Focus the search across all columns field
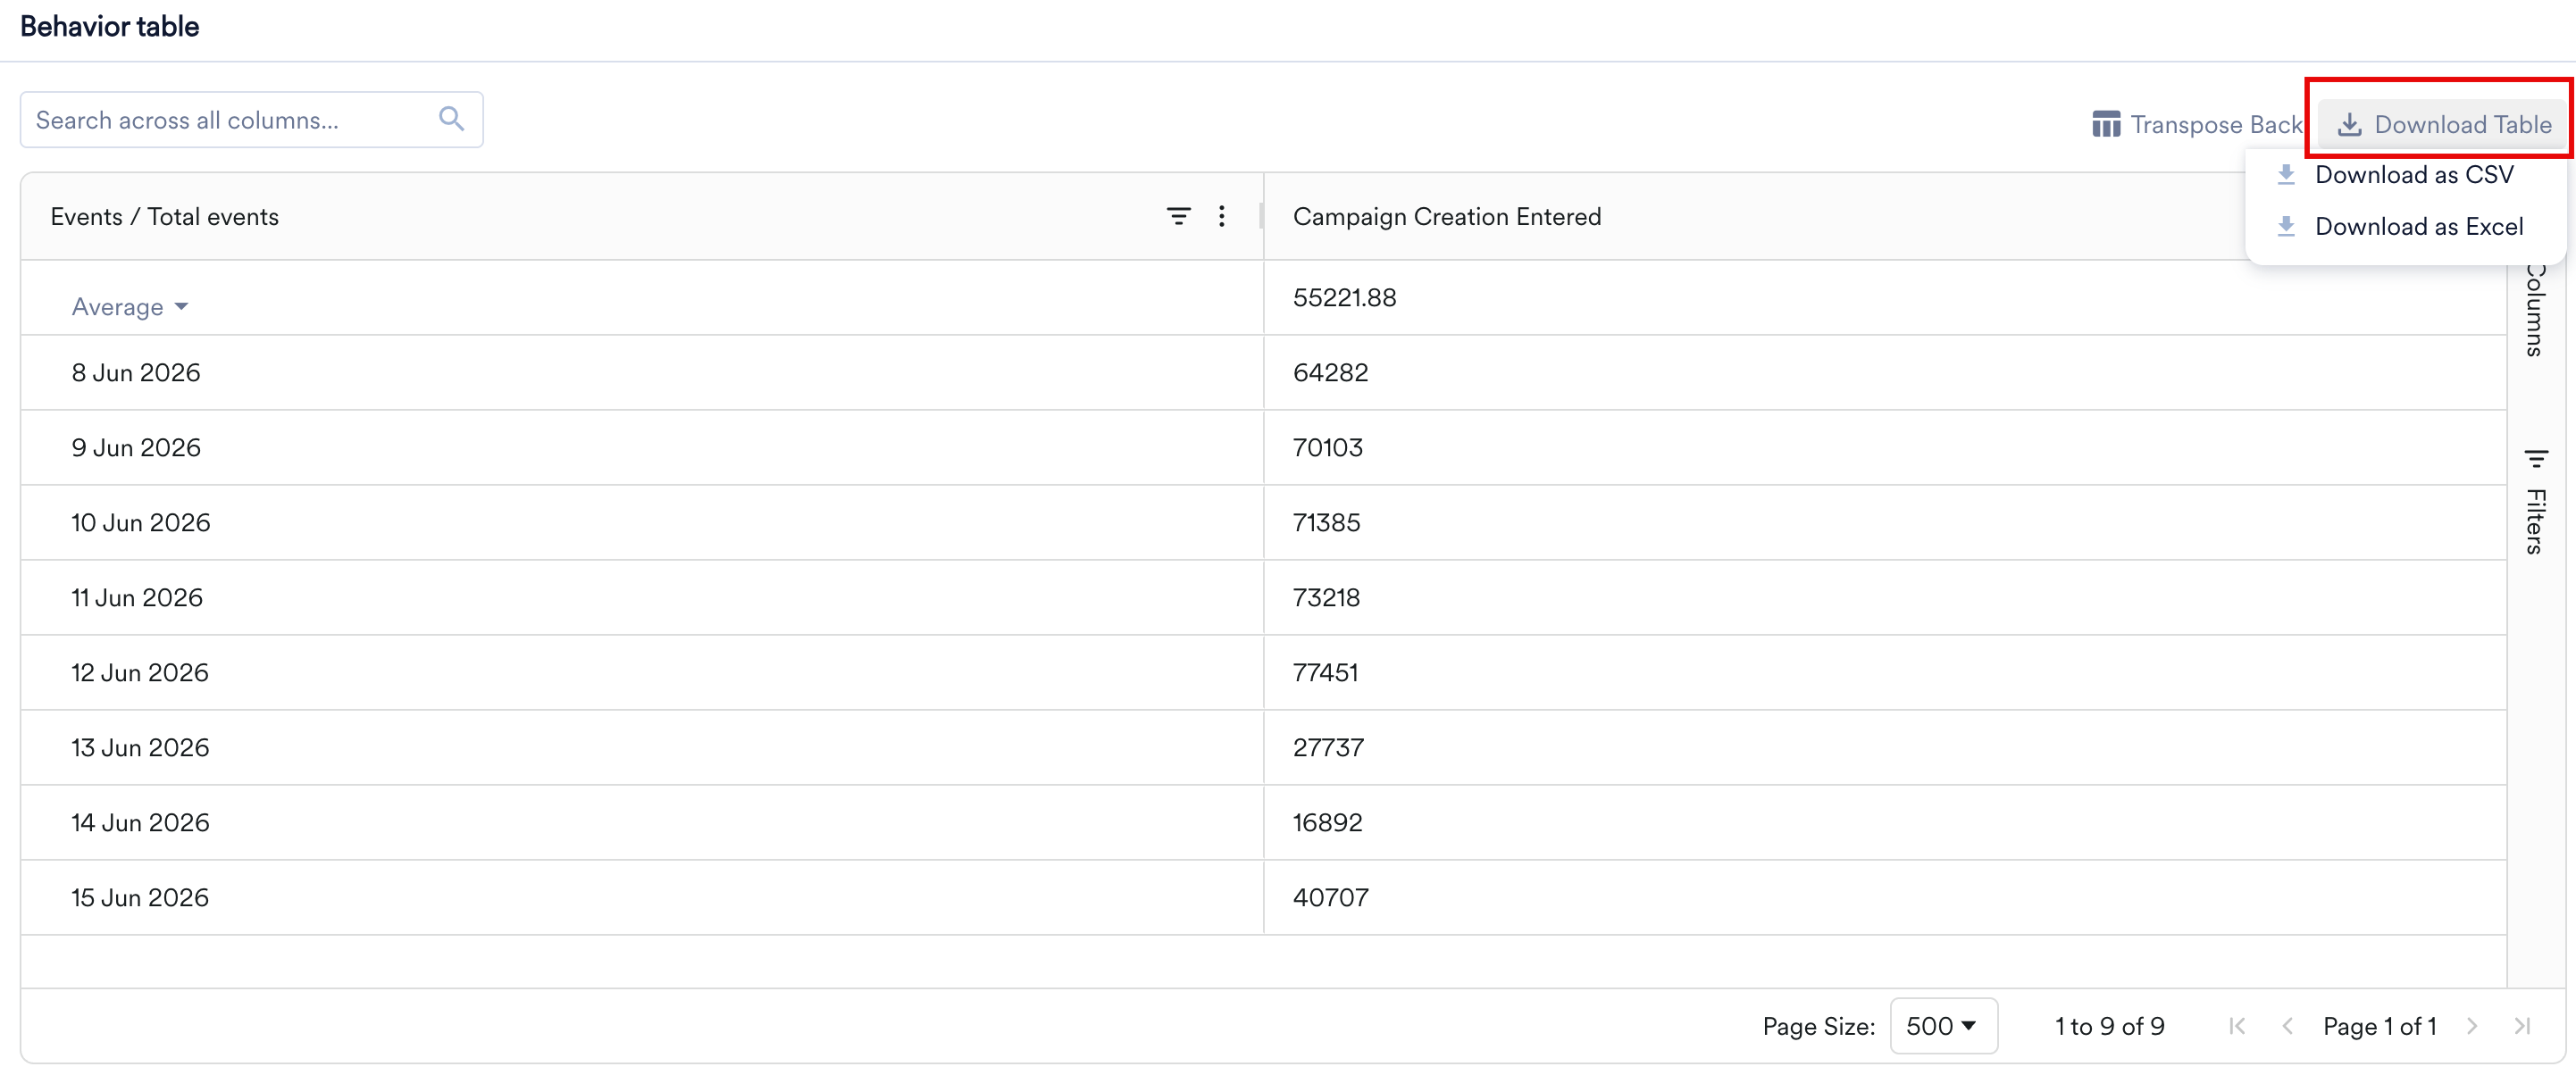Image resolution: width=2576 pixels, height=1075 pixels. pos(252,120)
